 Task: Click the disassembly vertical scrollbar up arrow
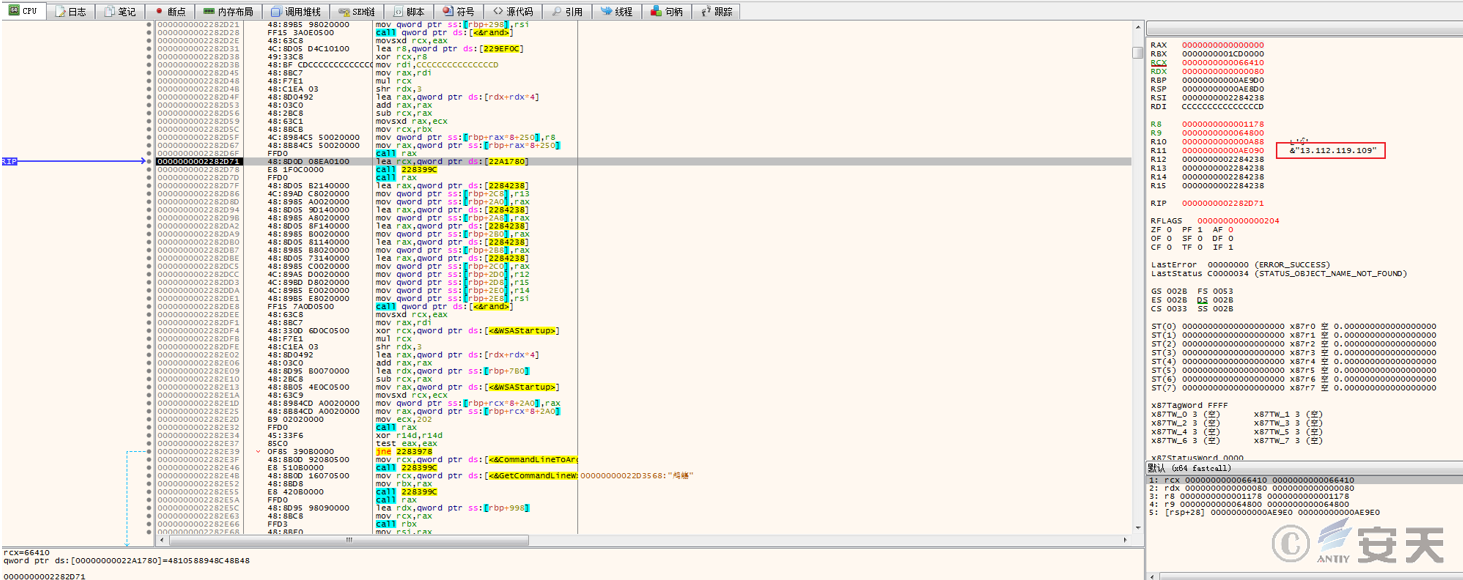(1136, 25)
